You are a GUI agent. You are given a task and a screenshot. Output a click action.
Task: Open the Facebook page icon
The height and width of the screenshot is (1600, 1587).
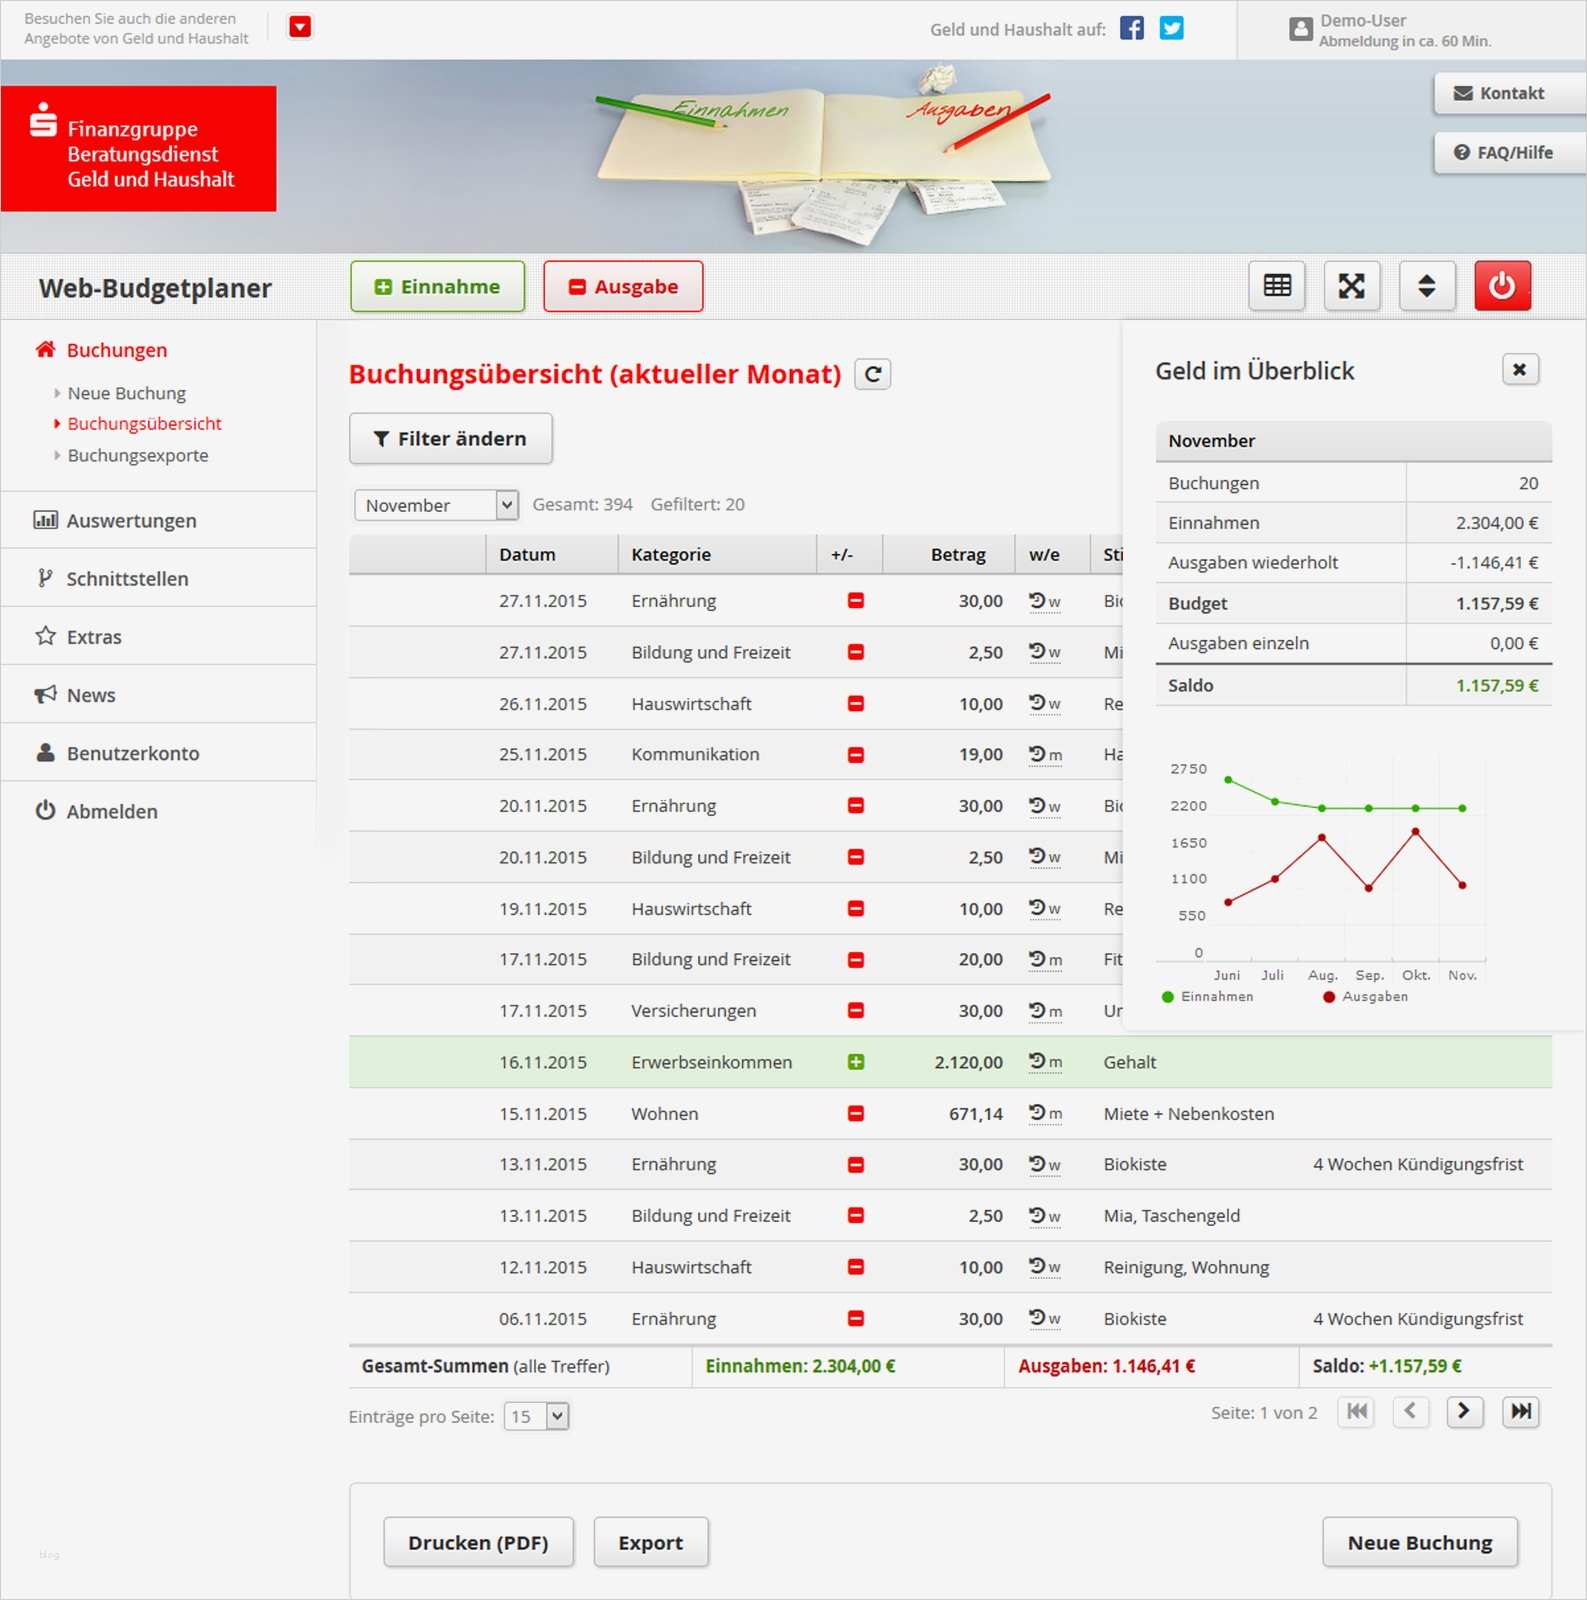click(x=1131, y=28)
